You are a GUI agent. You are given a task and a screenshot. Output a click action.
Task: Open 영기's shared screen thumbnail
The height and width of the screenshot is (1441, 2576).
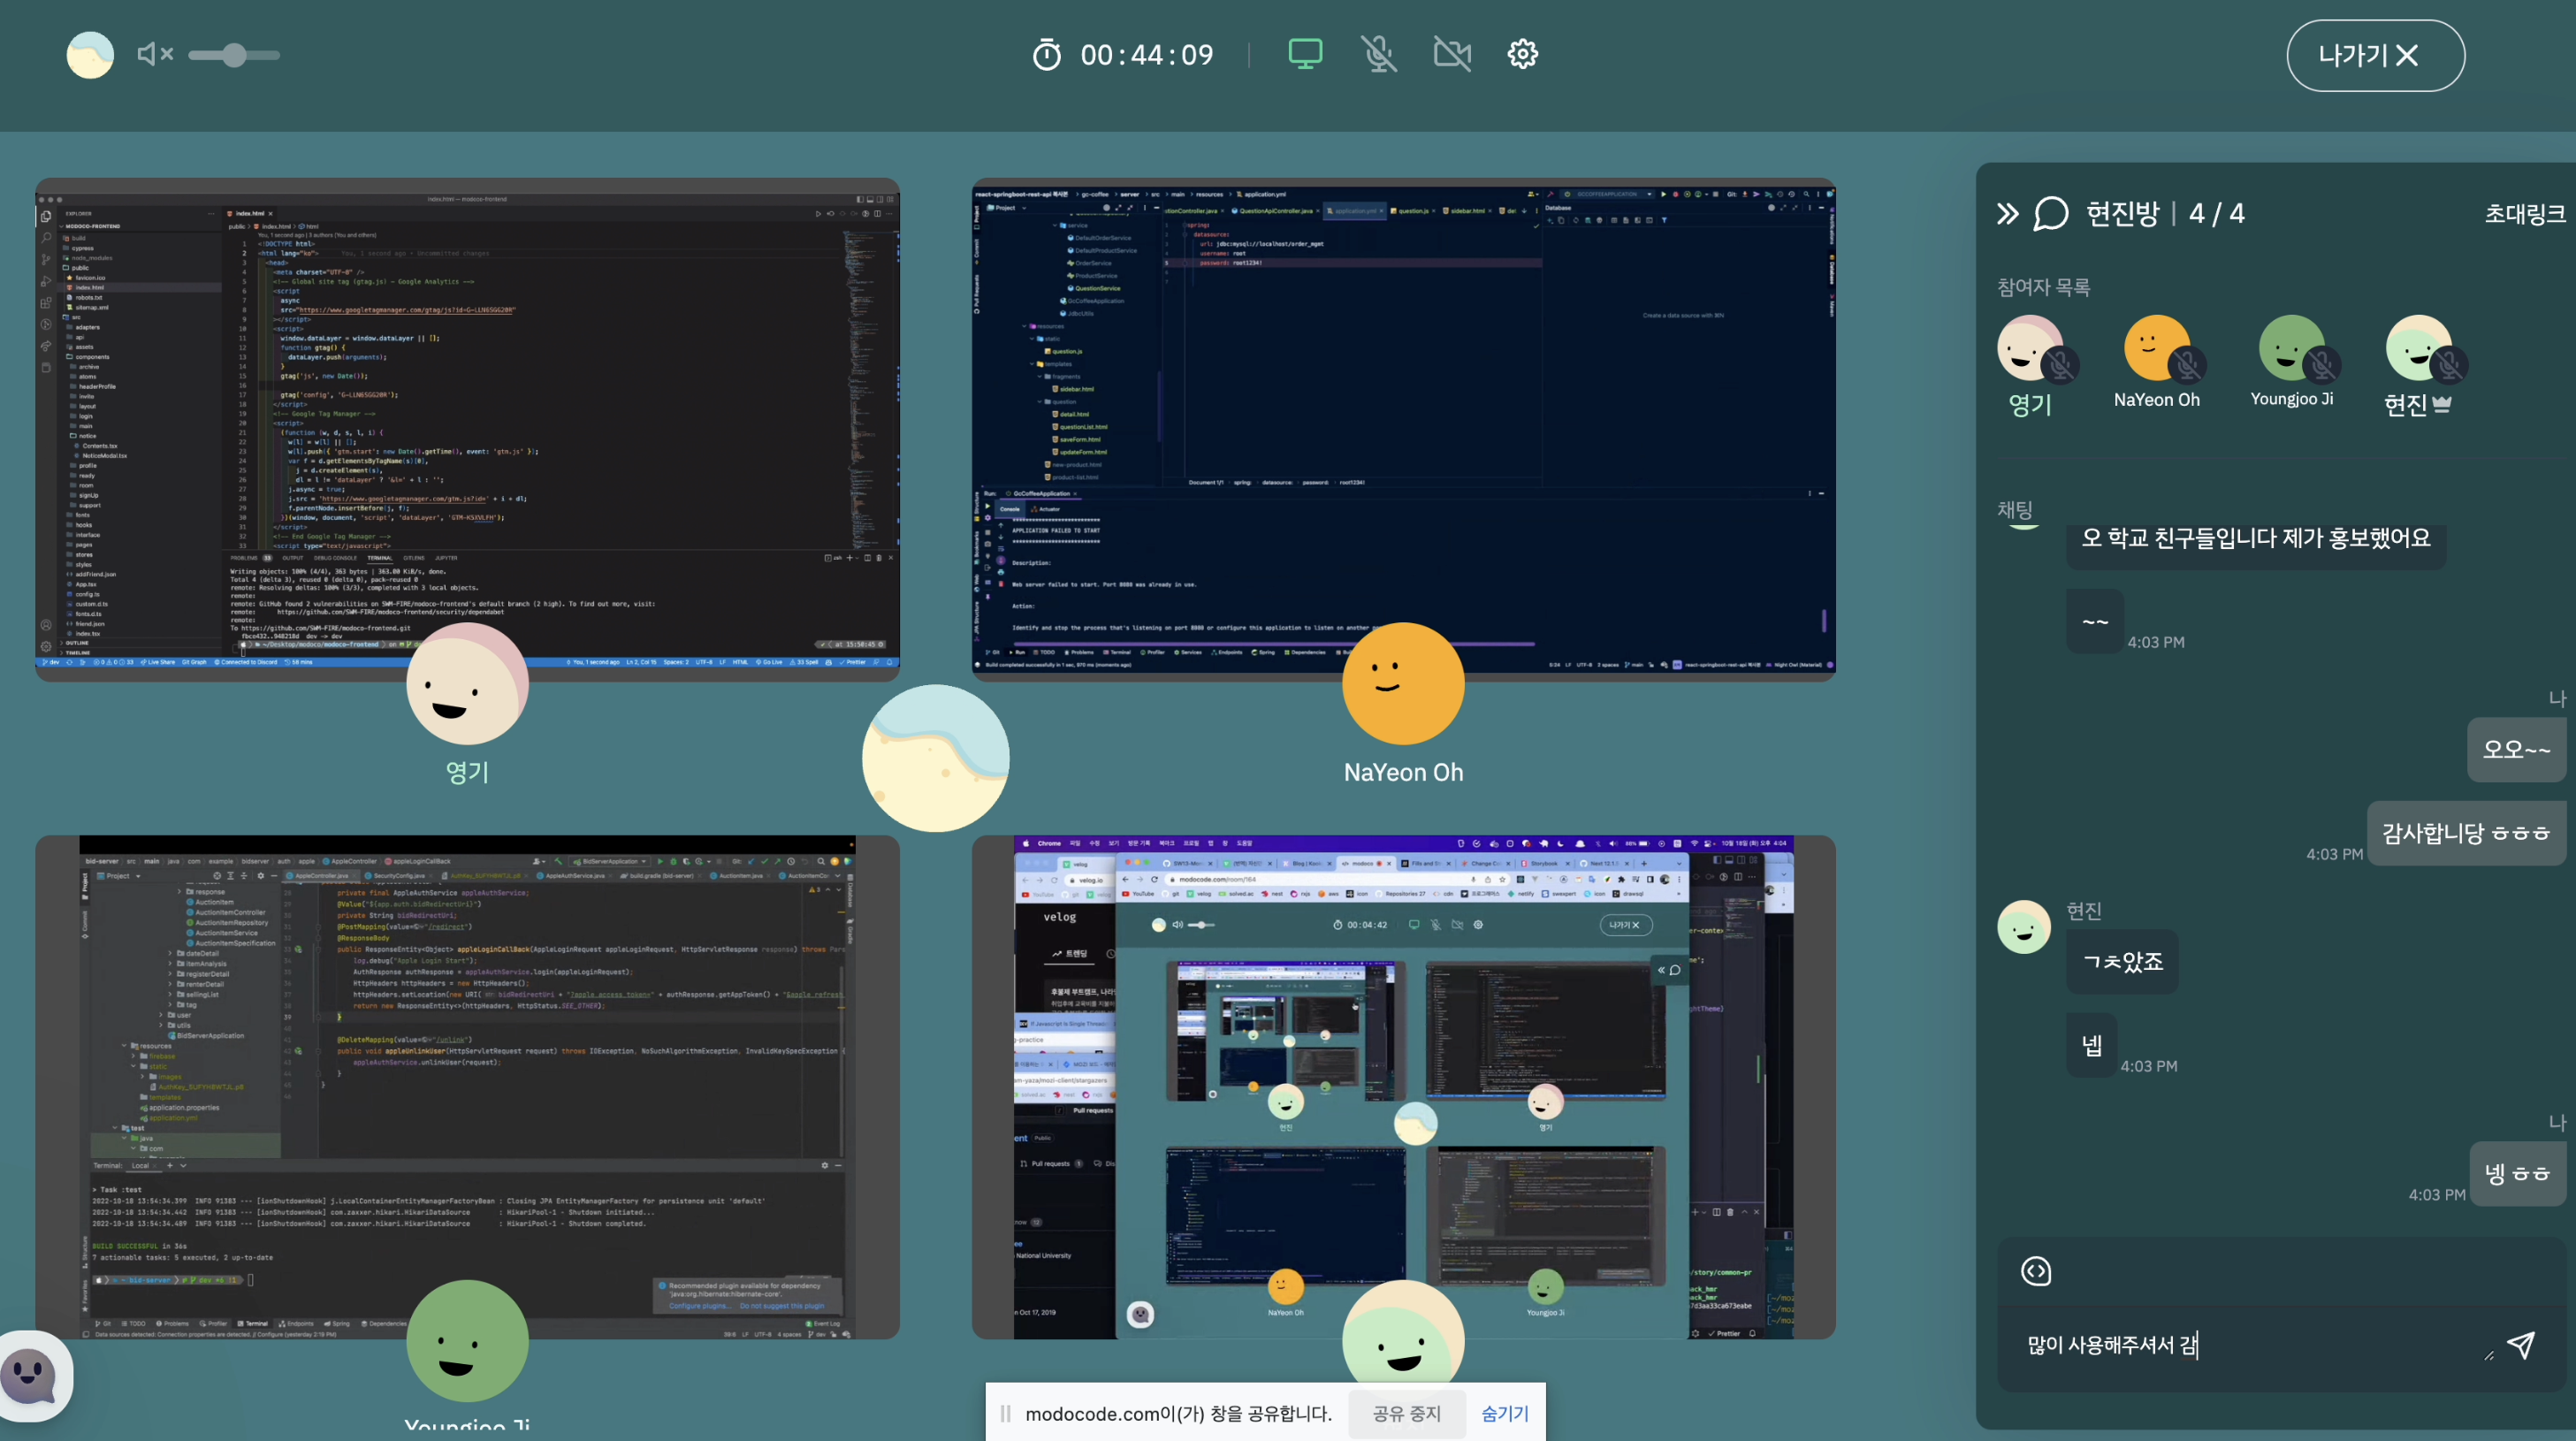click(467, 429)
